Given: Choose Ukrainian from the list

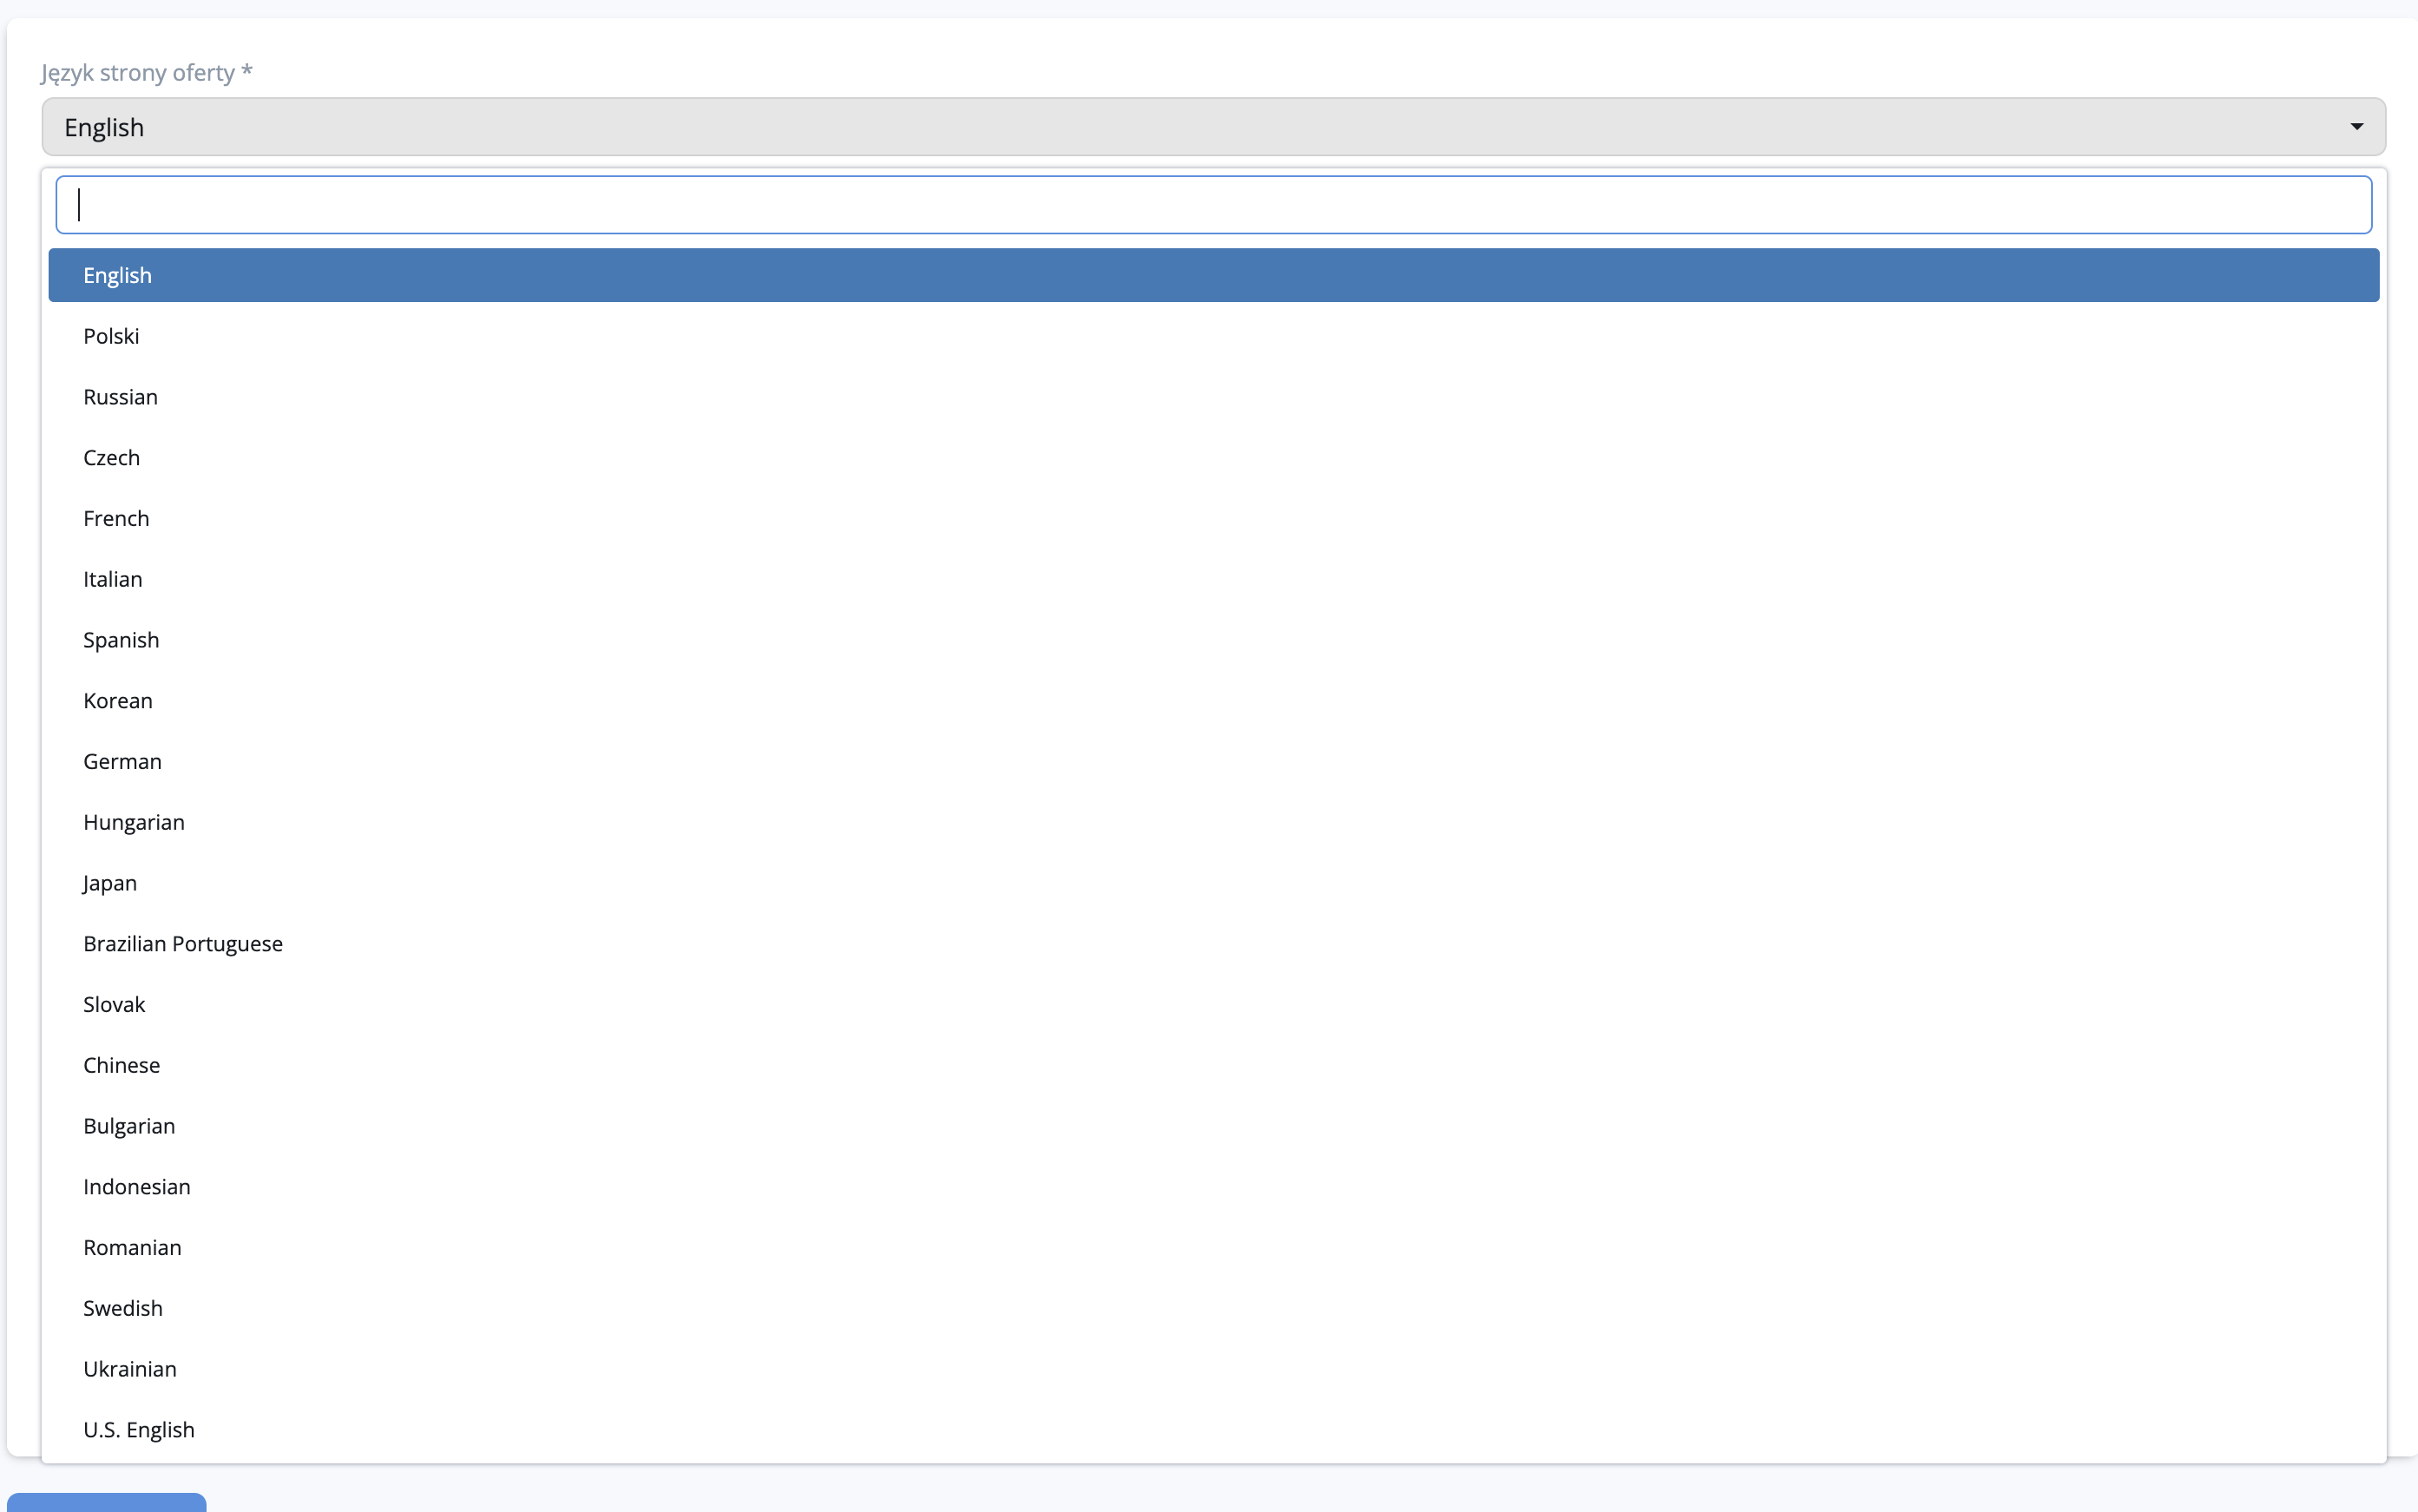Looking at the screenshot, I should (x=1213, y=1369).
